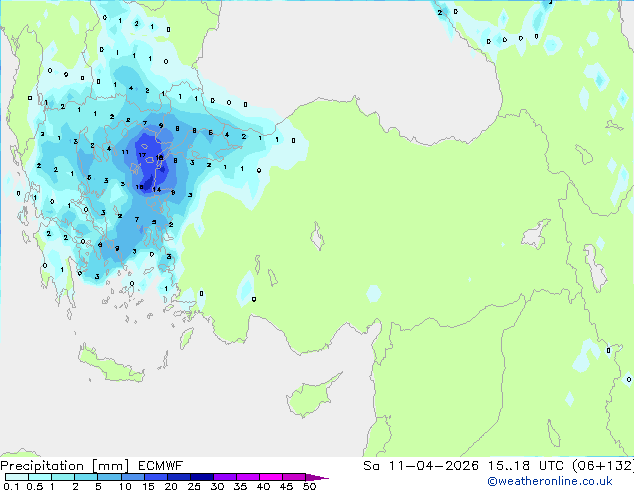Click the '(06+132)' forecast run text
Image resolution: width=634 pixels, height=490 pixels.
[603, 466]
